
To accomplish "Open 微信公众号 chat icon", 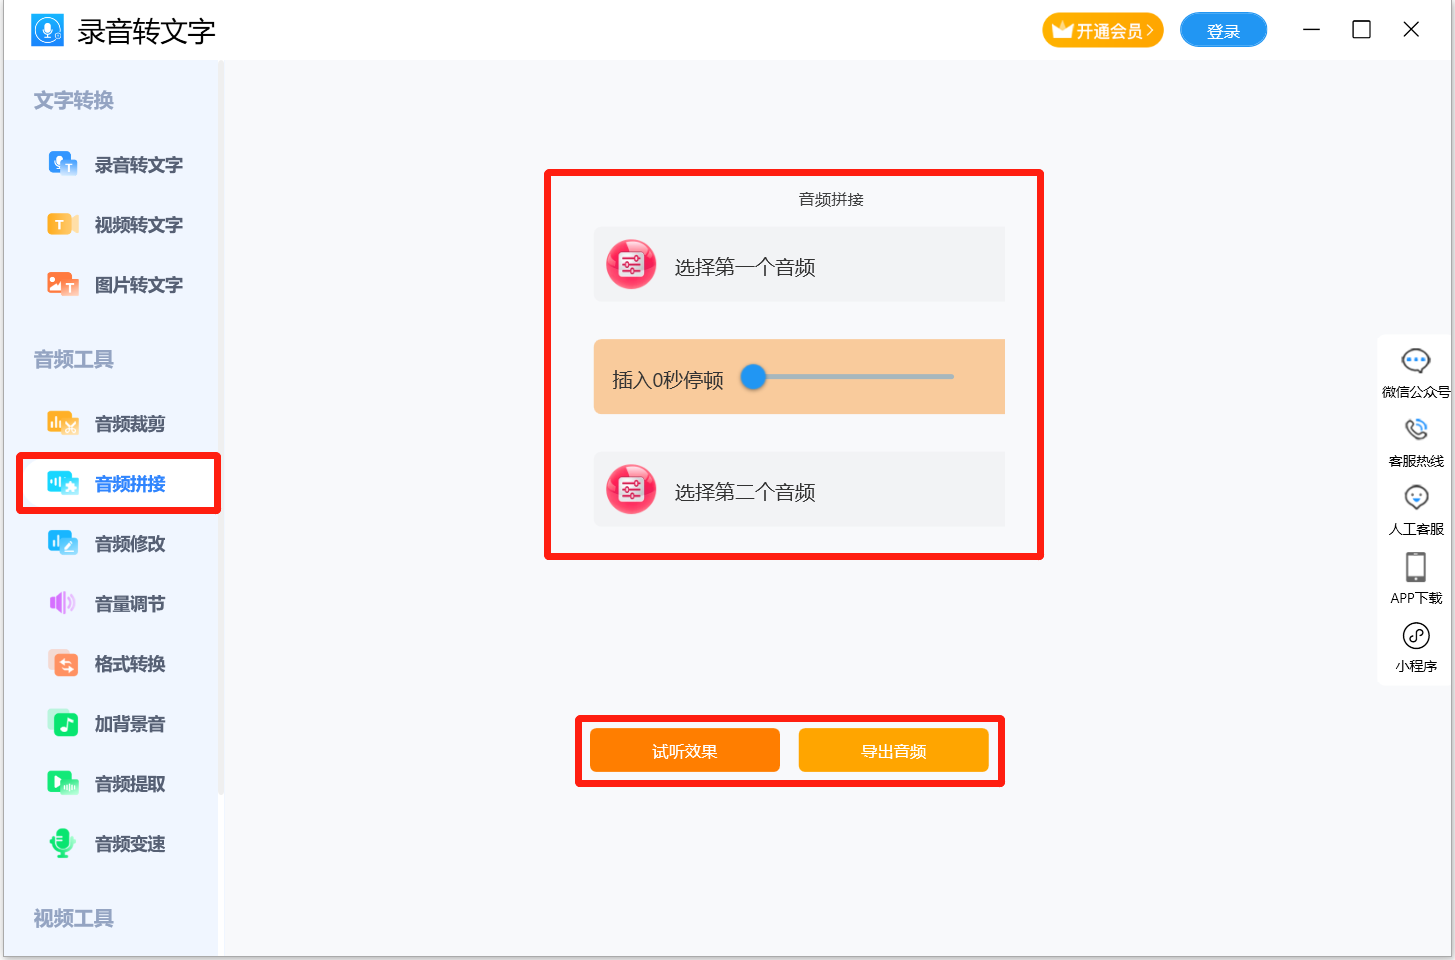I will 1416,361.
